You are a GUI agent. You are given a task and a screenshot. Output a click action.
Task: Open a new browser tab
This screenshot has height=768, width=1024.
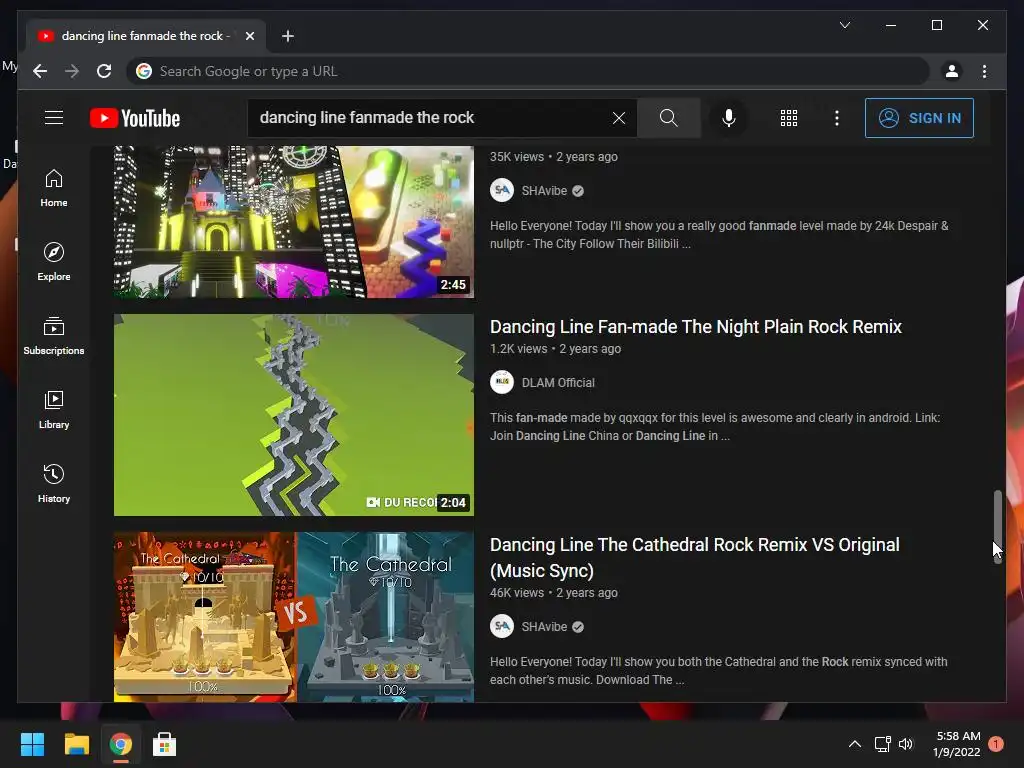288,36
